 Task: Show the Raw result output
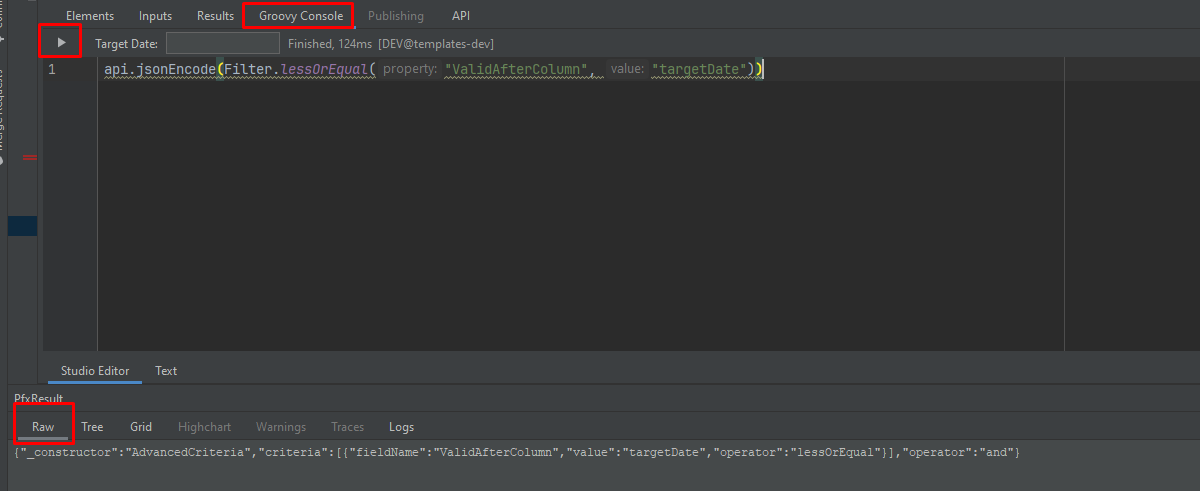point(43,427)
